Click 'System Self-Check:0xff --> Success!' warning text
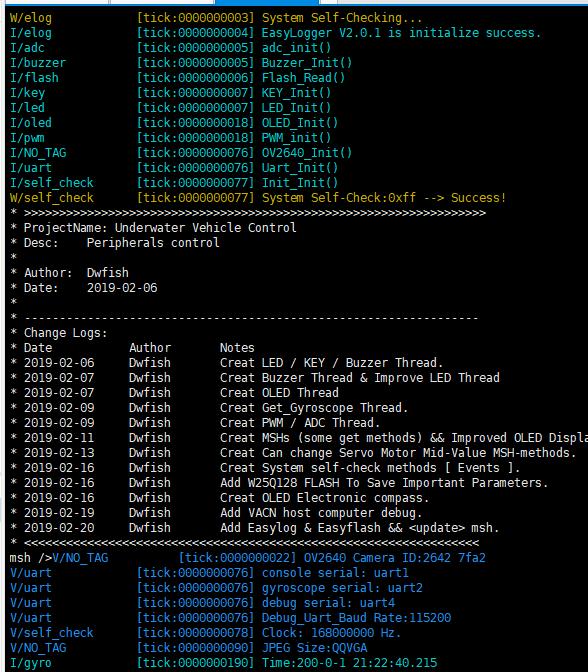Screen dimensions: 588x672 384,198
